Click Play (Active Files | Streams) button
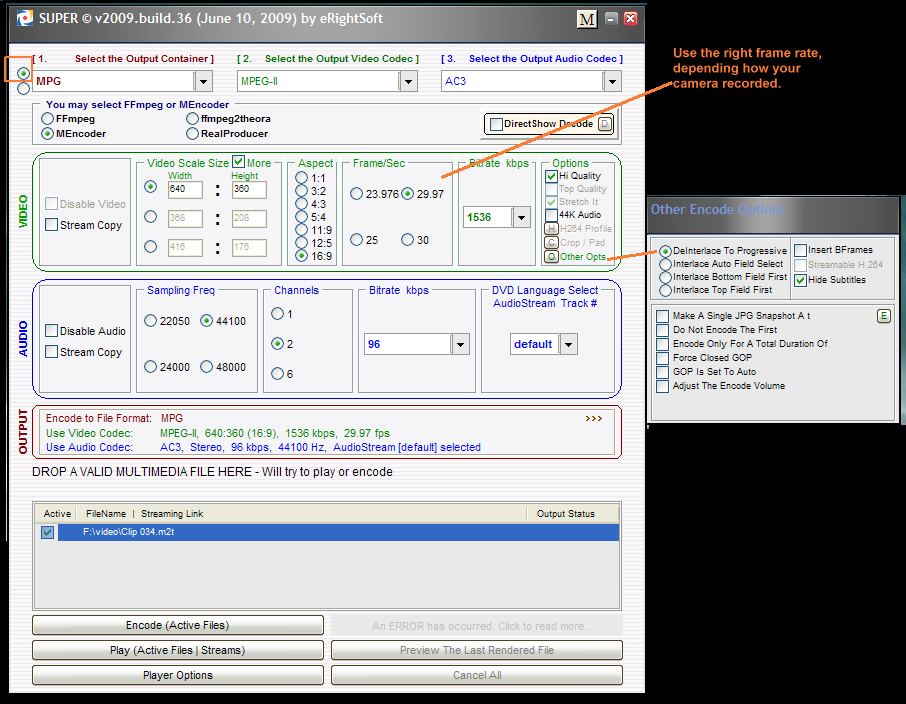The height and width of the screenshot is (704, 906). (x=178, y=650)
